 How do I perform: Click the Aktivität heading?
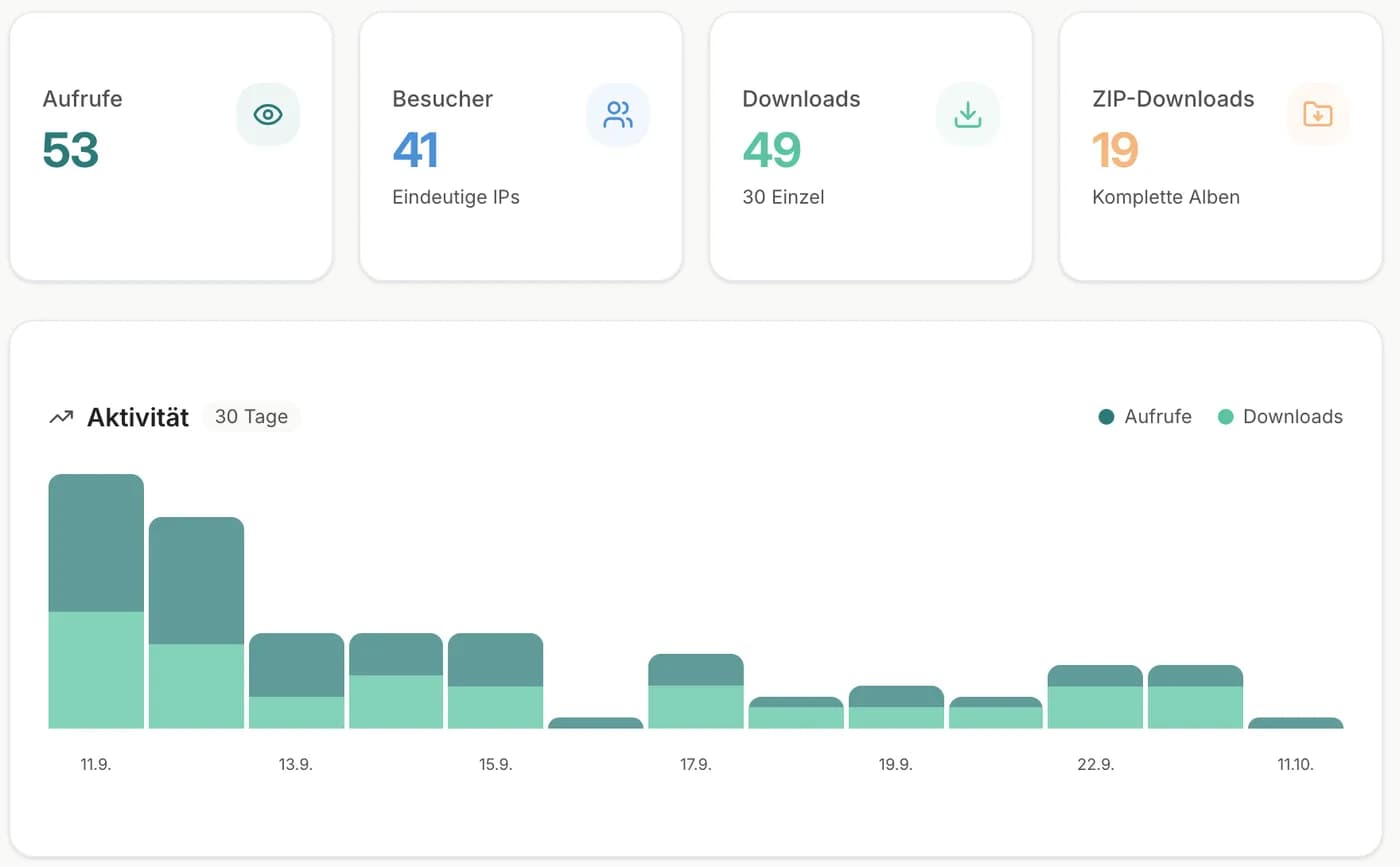[x=138, y=417]
